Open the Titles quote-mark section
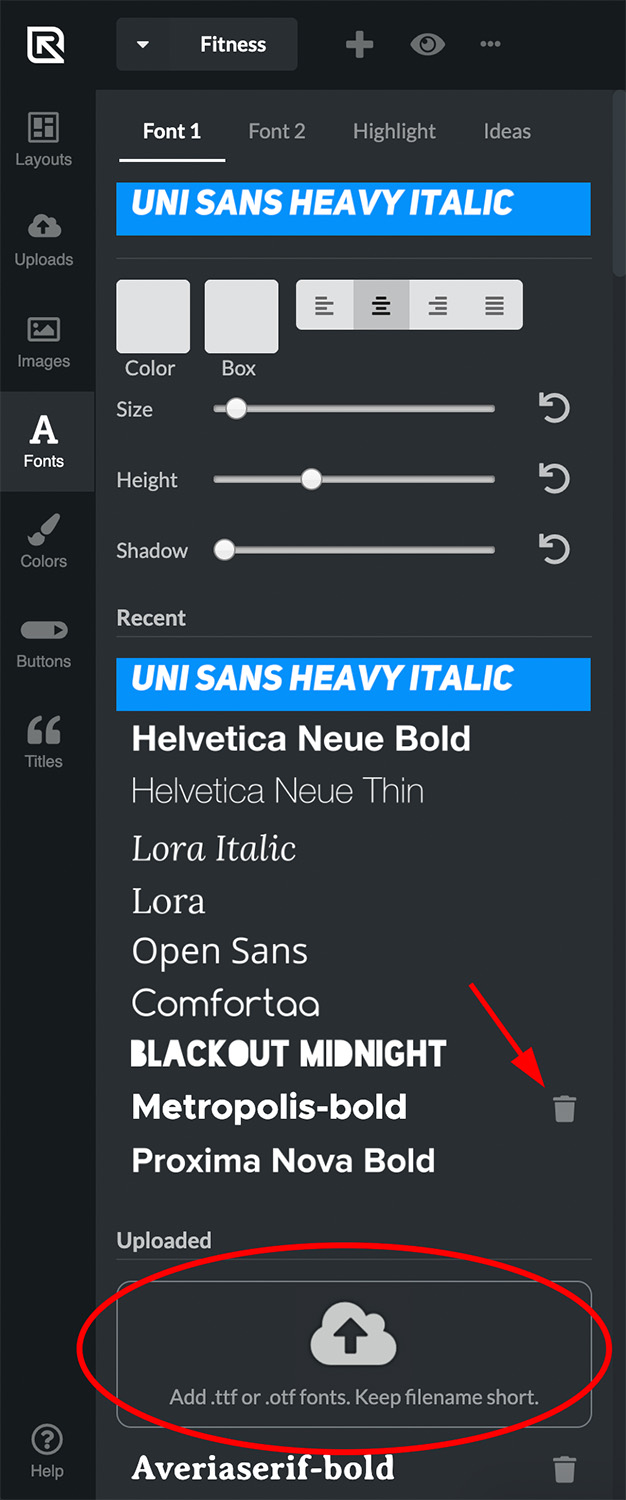 [x=43, y=741]
